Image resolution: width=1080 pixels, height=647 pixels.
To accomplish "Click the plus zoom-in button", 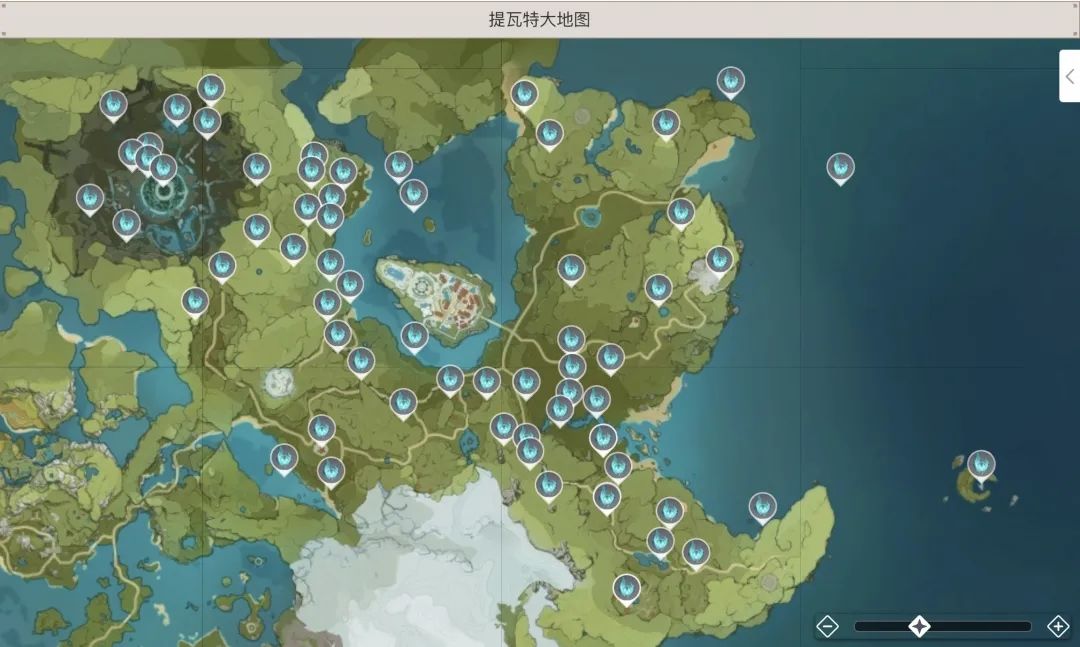I will point(1058,626).
